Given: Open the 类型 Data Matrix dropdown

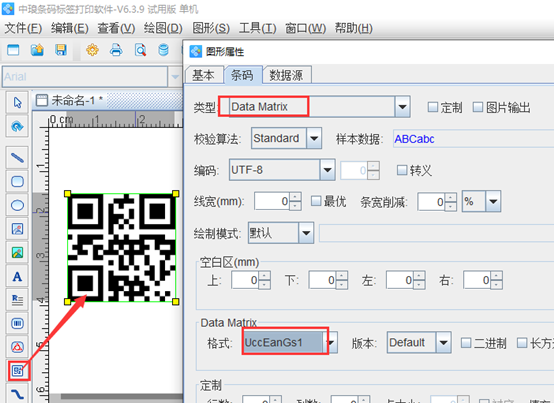Looking at the screenshot, I should [402, 107].
